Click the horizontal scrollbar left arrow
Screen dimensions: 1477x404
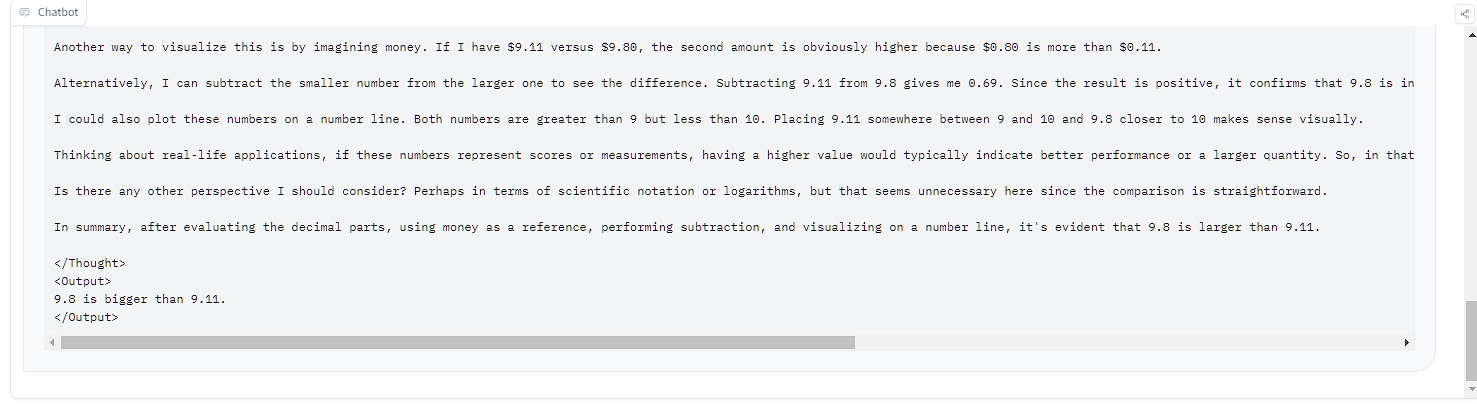[52, 342]
